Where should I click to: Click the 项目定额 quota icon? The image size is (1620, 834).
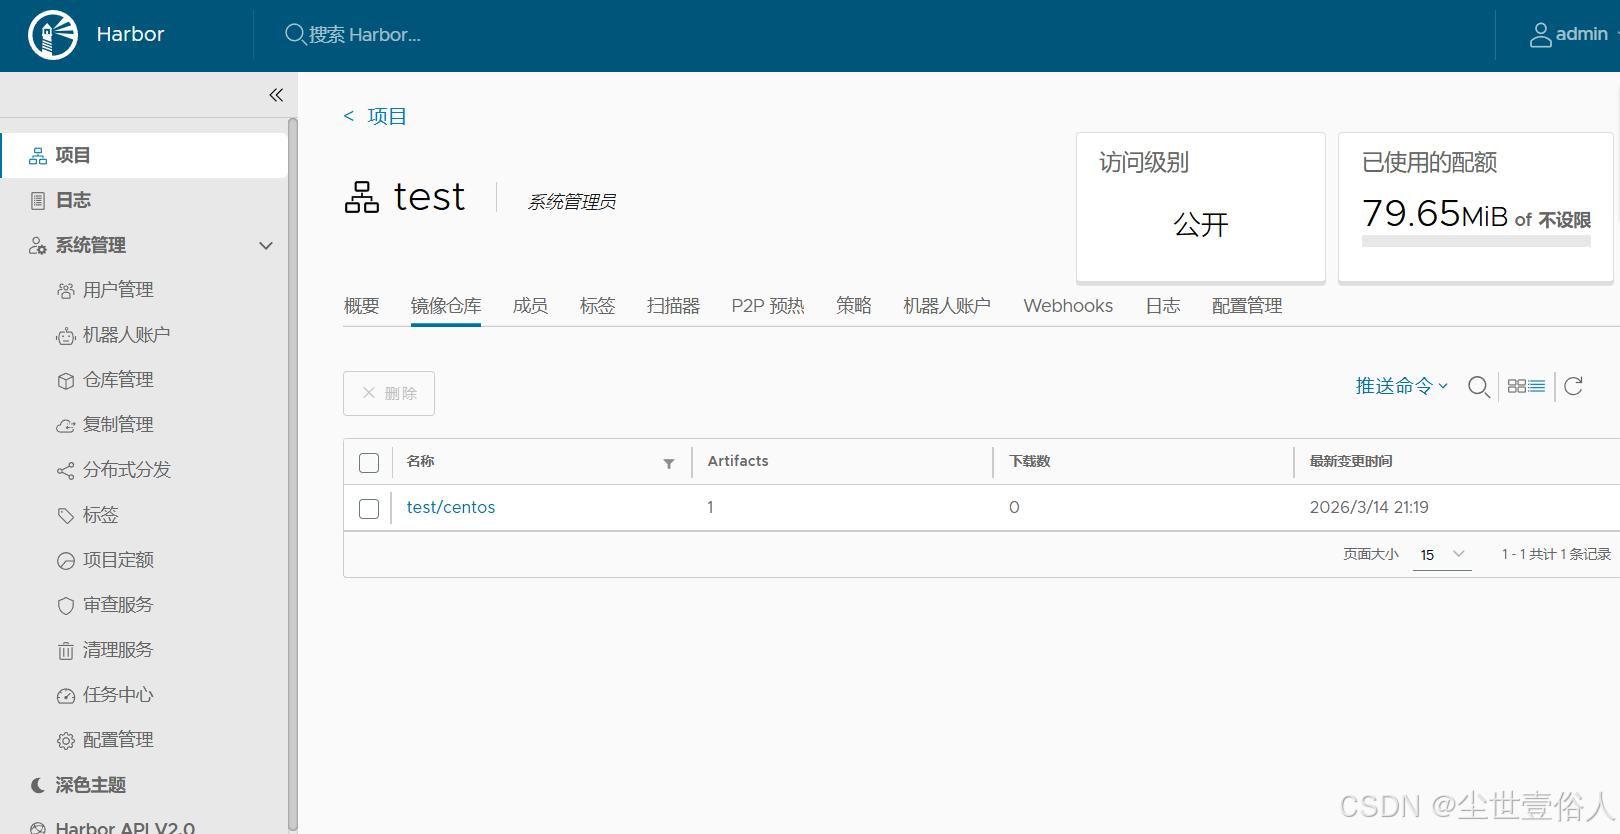(x=66, y=561)
